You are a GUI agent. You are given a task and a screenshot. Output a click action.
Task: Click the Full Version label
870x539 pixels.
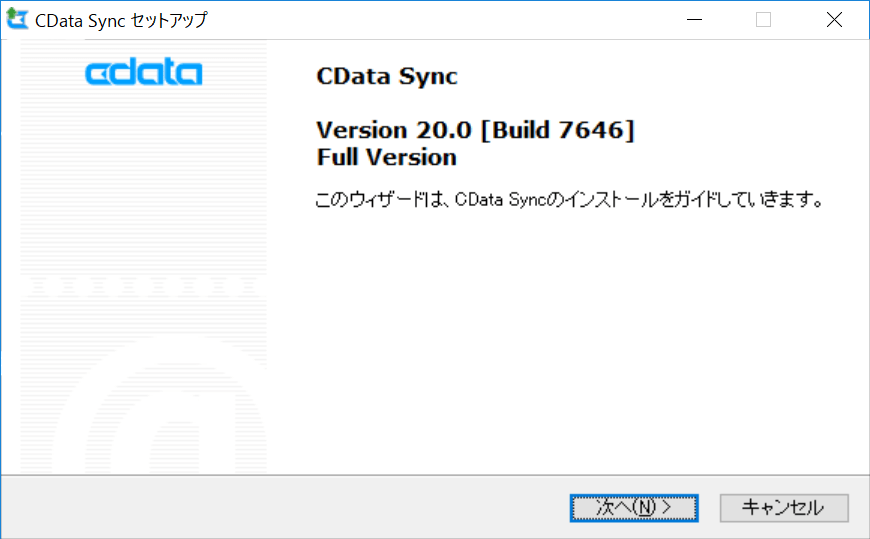tap(386, 157)
